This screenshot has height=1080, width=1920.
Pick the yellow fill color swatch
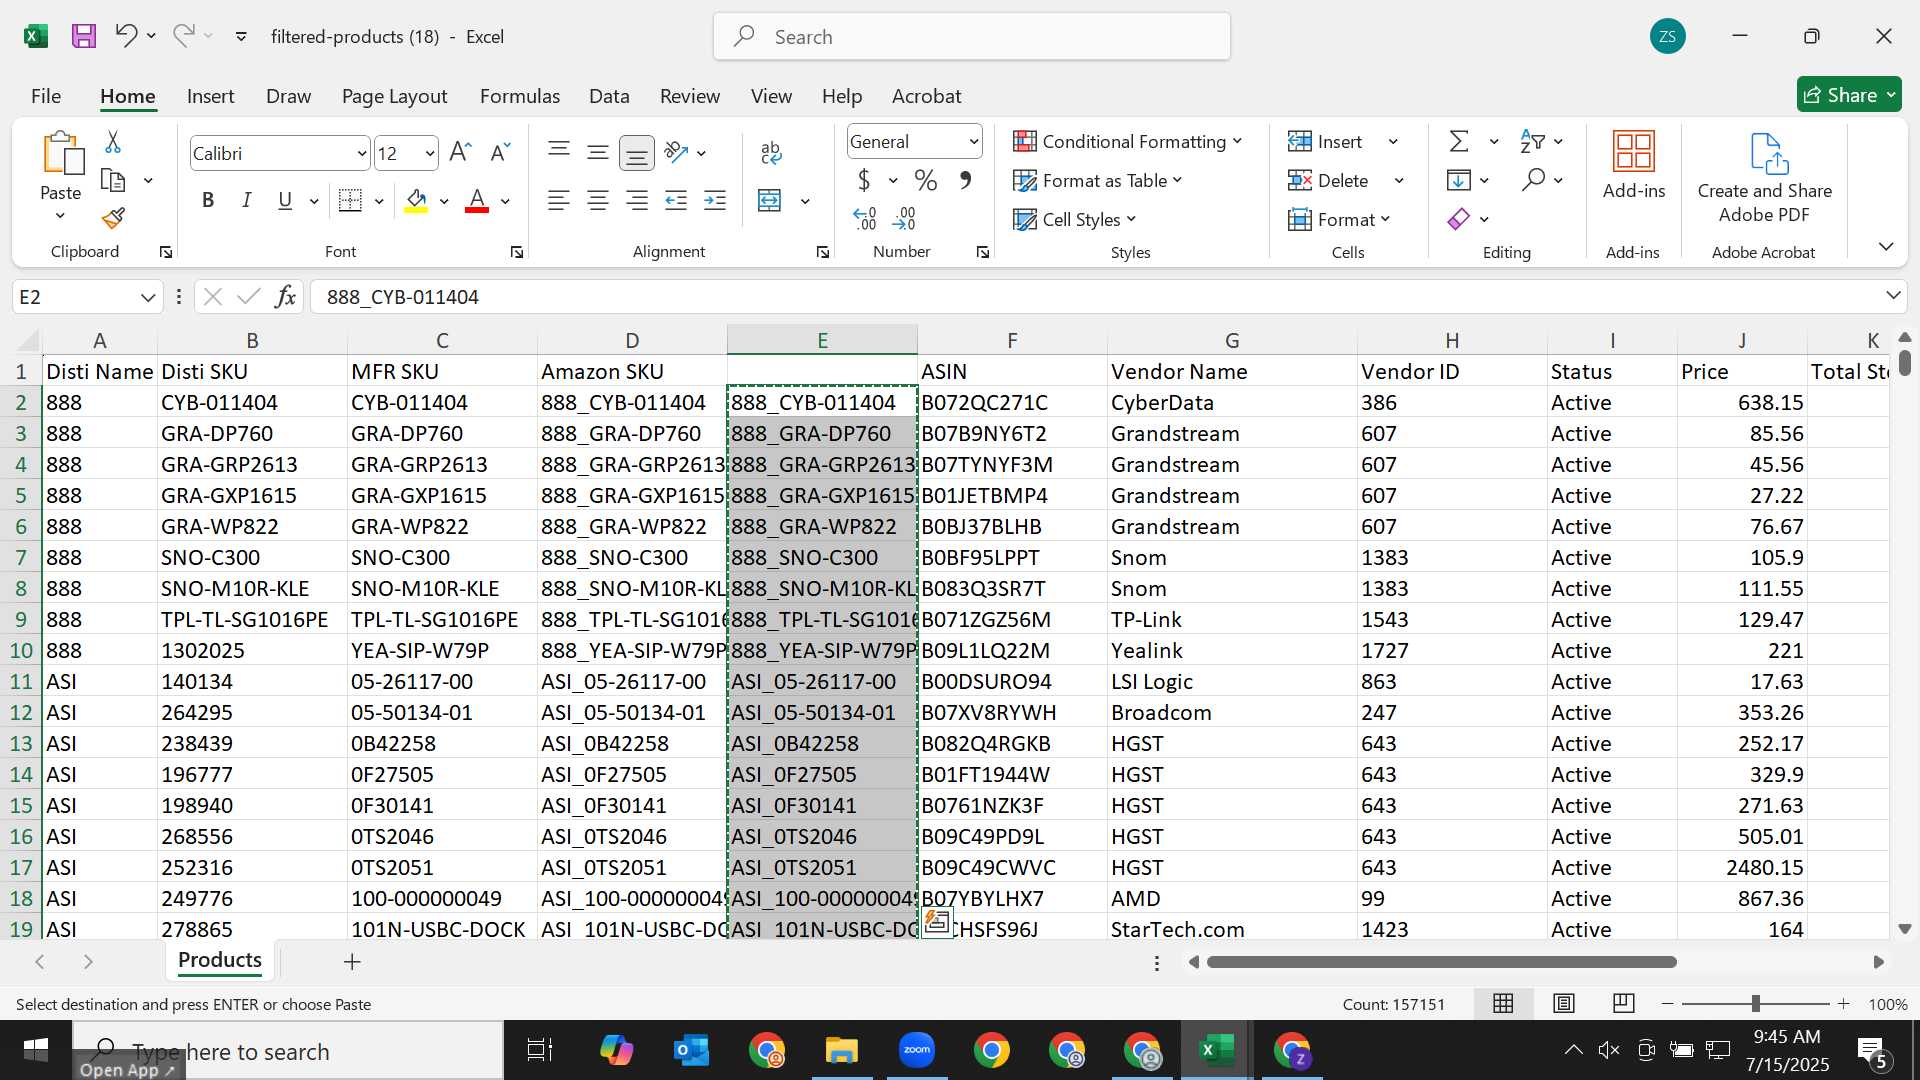point(417,201)
